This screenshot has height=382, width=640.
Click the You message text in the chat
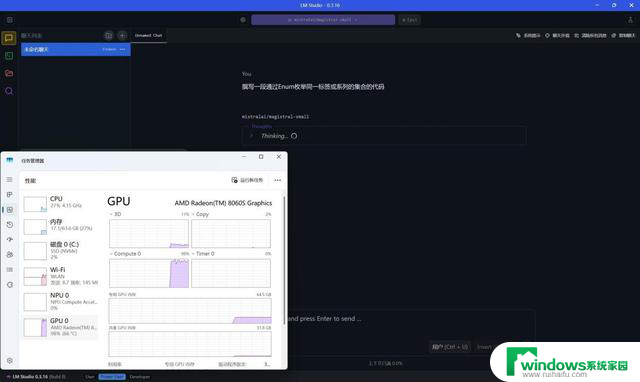point(313,87)
